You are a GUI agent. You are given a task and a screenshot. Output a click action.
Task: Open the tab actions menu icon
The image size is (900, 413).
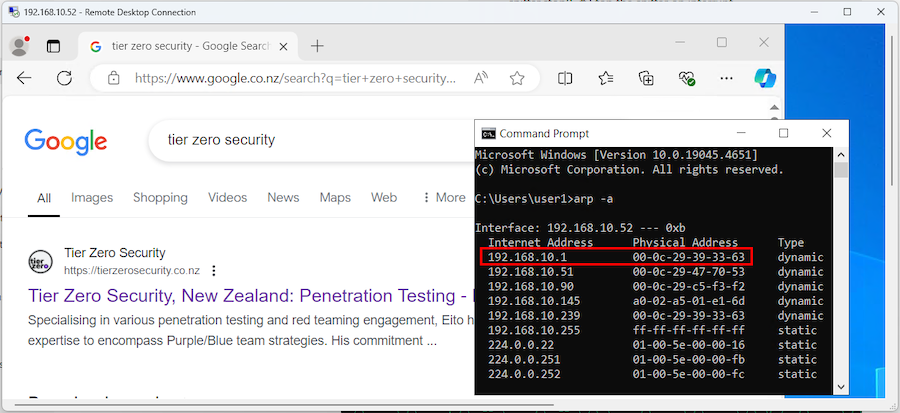(x=53, y=46)
